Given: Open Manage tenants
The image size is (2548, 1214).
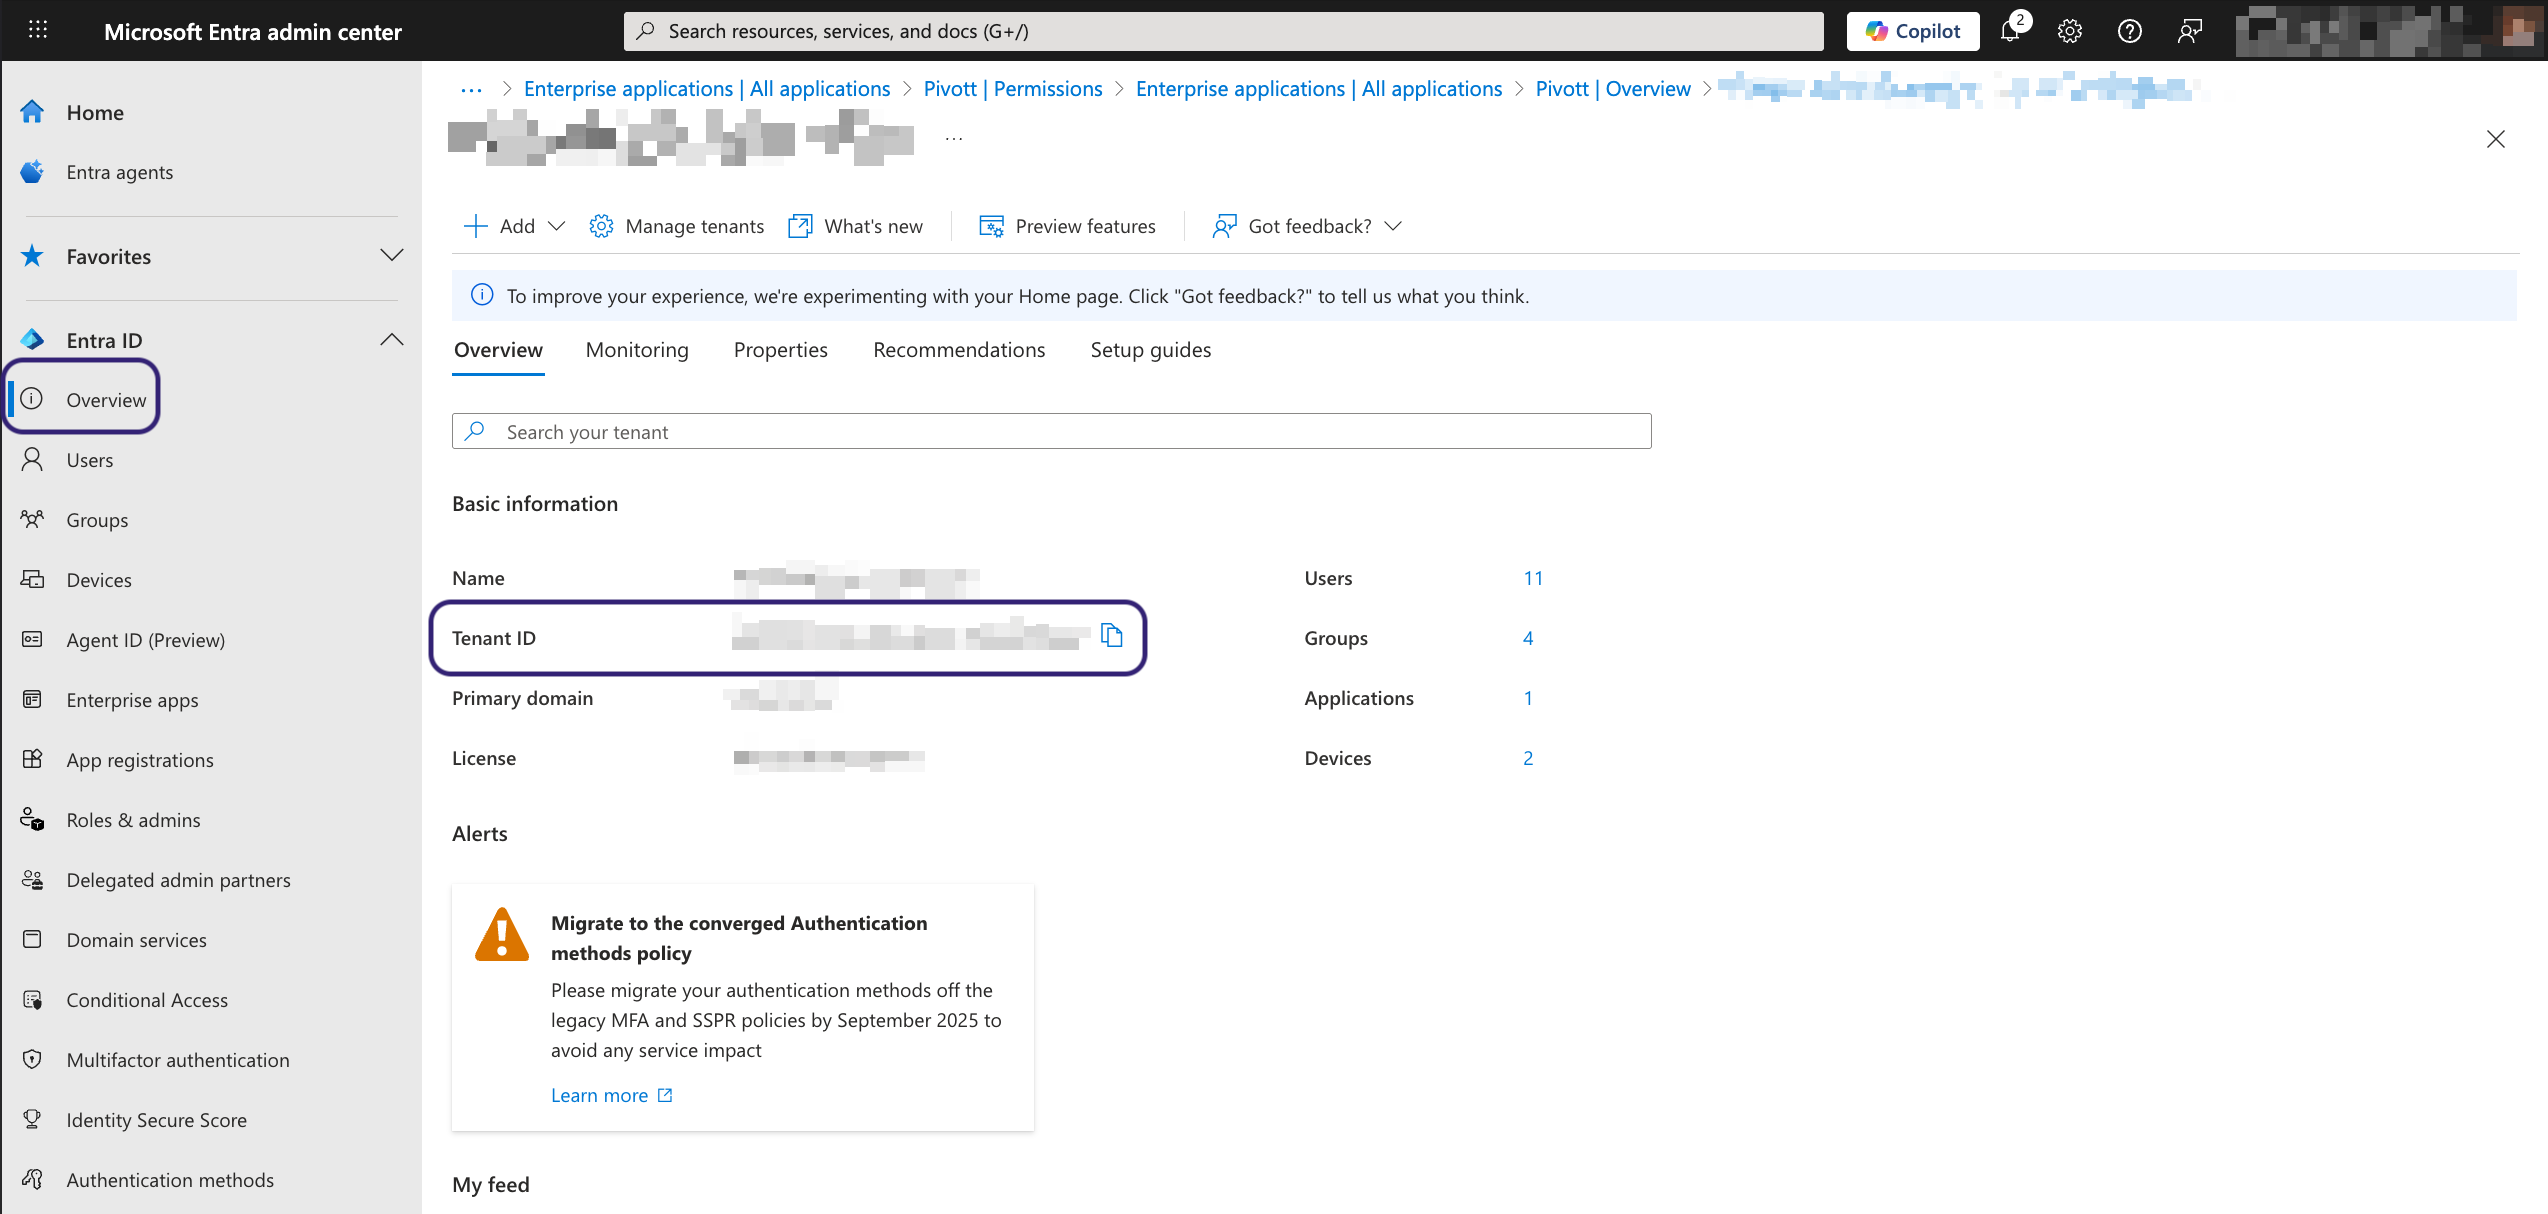Looking at the screenshot, I should [x=677, y=226].
